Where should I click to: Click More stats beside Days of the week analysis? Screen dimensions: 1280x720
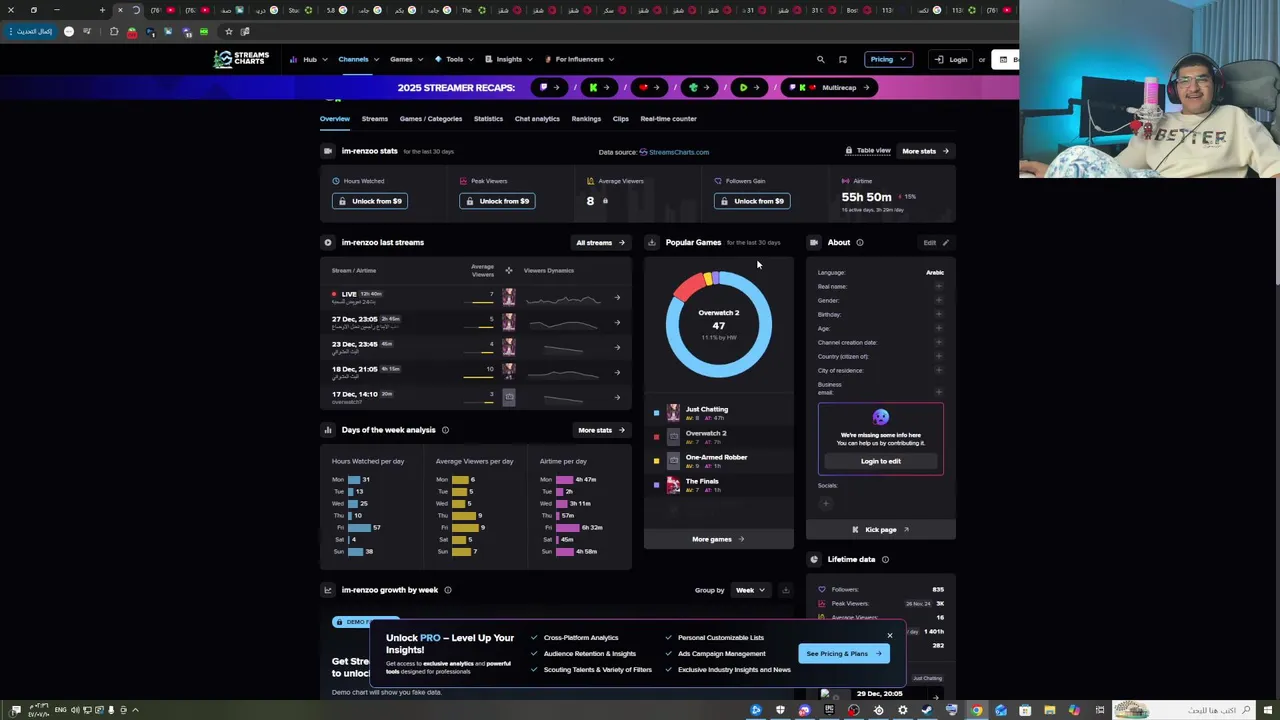(601, 430)
